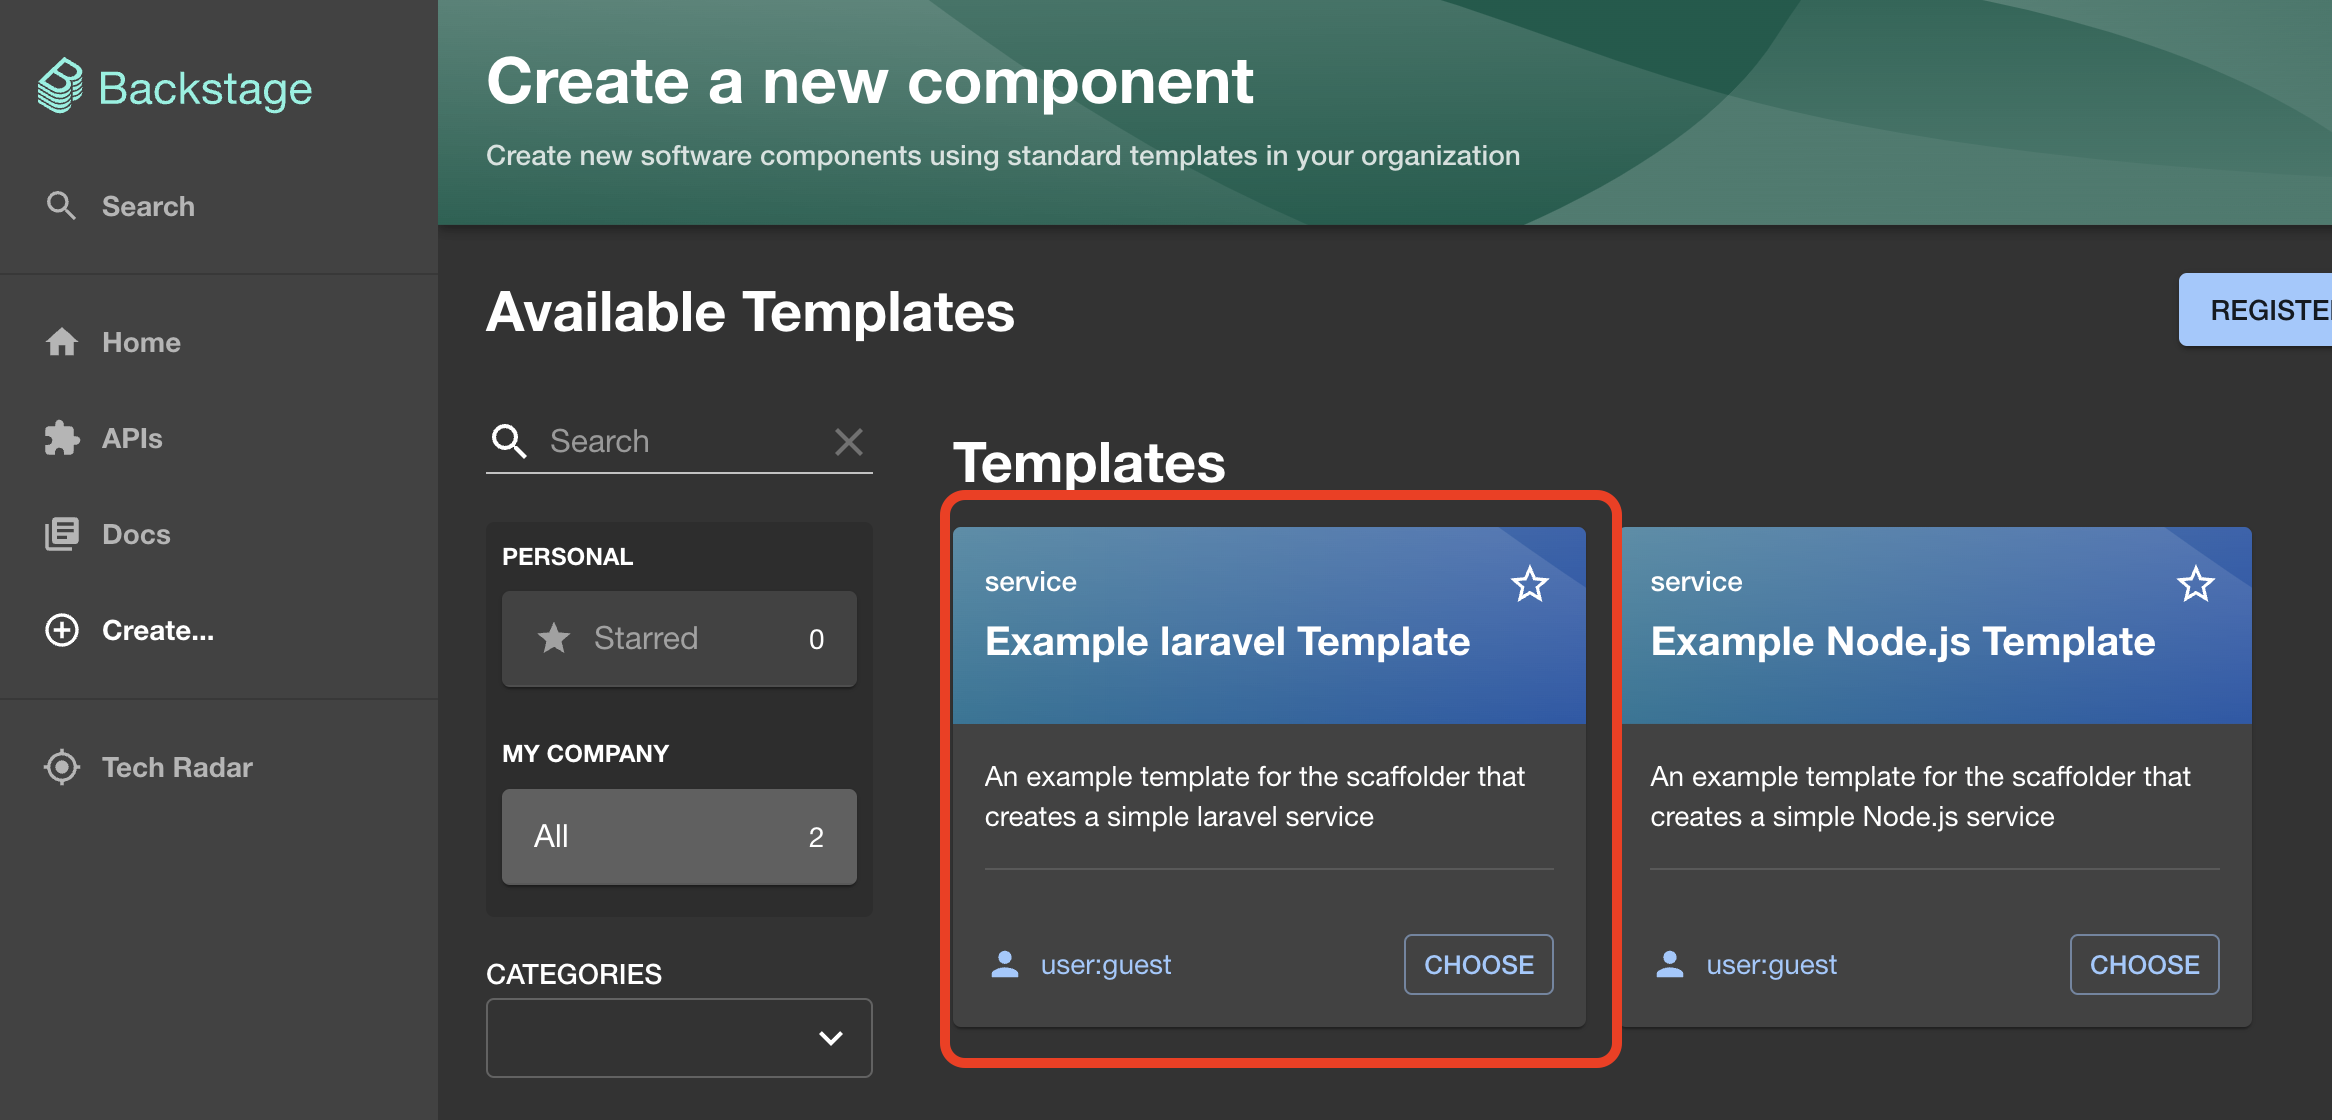This screenshot has width=2332, height=1120.
Task: Click the person icon on the laravel card
Action: (x=1004, y=964)
